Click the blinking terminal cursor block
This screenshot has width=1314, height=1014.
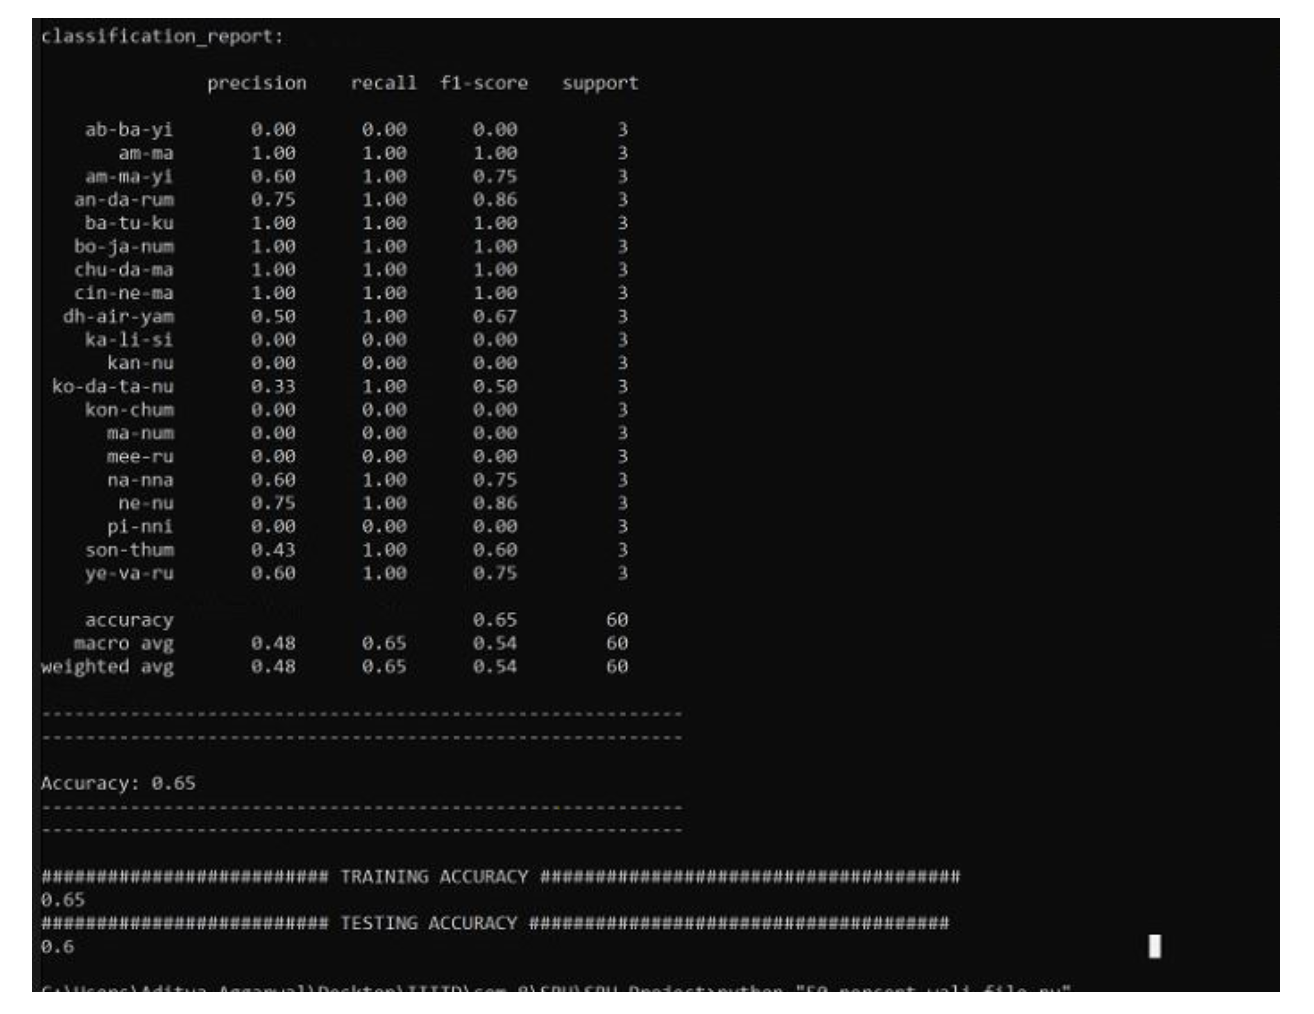pyautogui.click(x=1155, y=946)
